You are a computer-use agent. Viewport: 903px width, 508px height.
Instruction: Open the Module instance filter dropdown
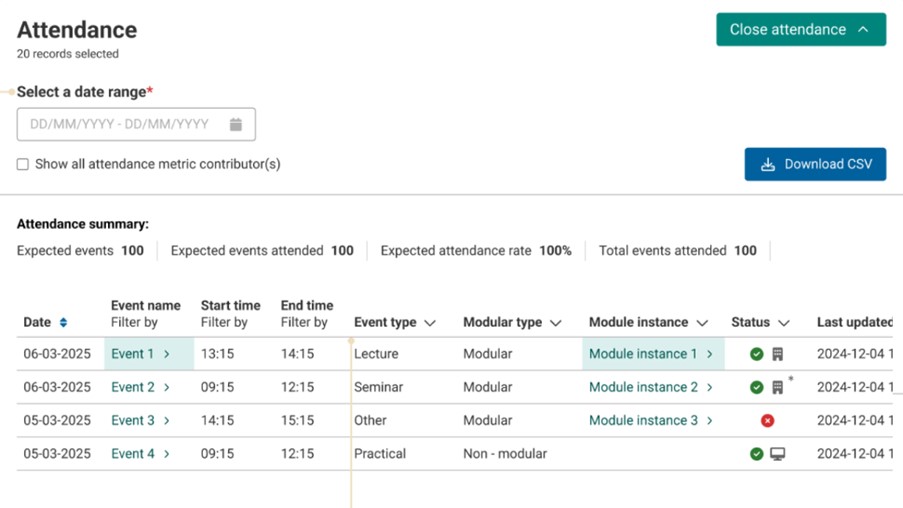pos(702,323)
